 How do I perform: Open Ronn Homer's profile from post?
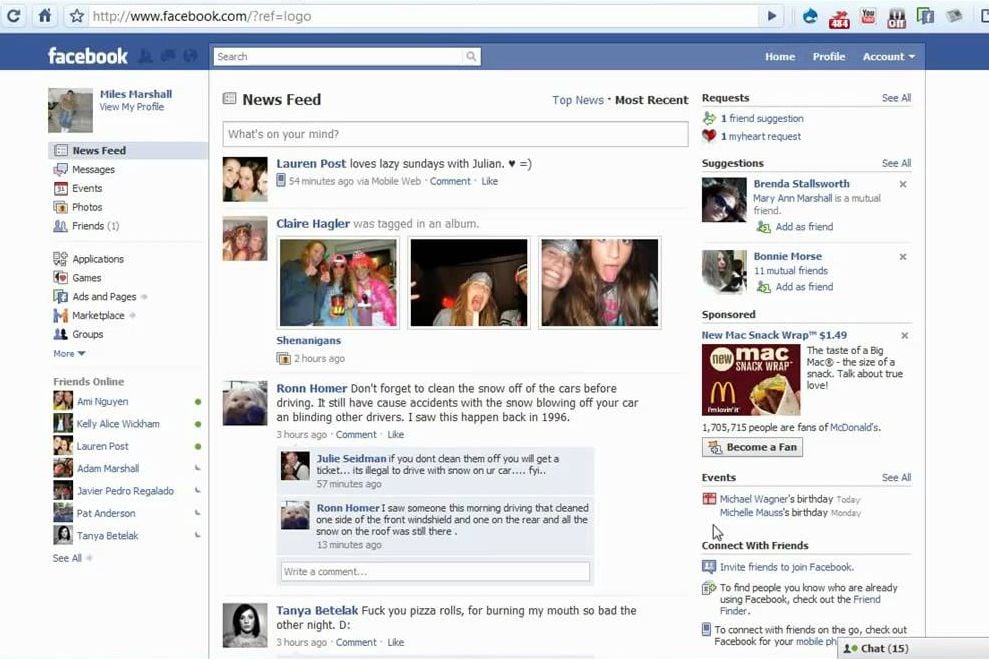(x=312, y=388)
